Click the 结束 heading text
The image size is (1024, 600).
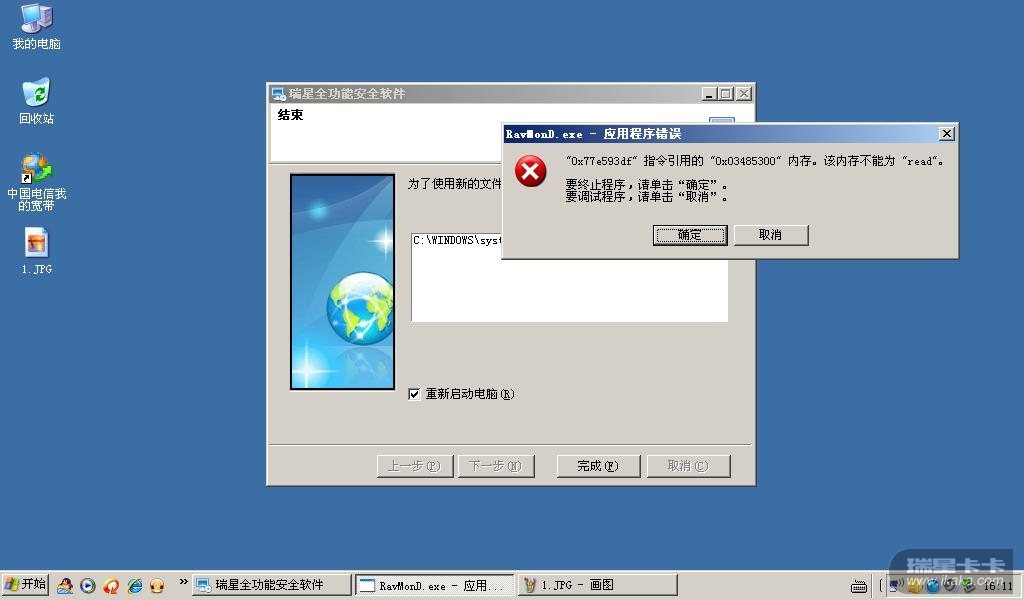tap(290, 115)
